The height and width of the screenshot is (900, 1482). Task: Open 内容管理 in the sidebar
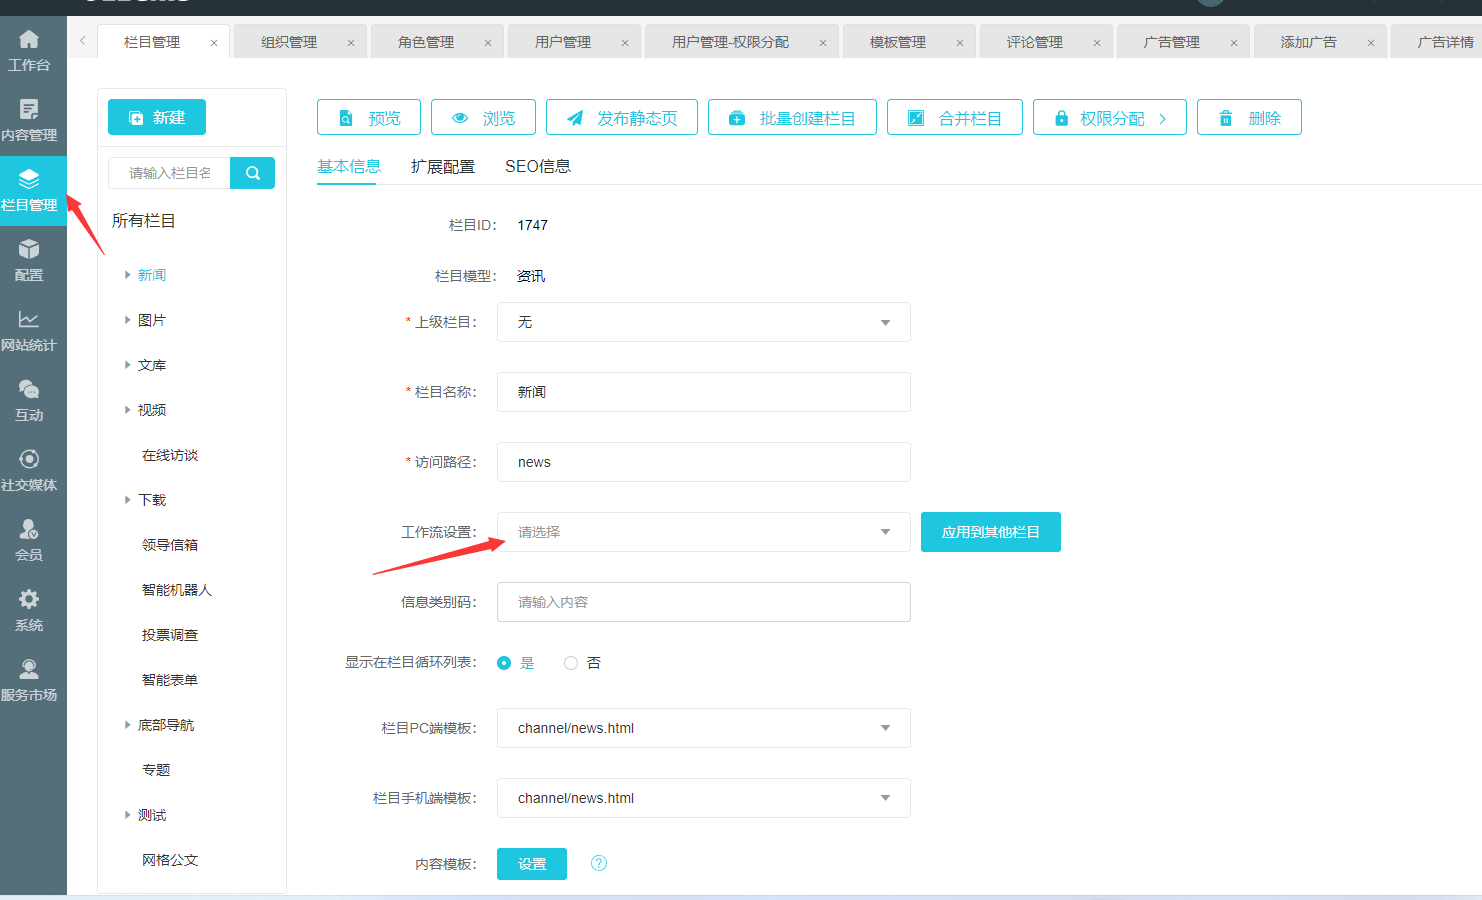click(29, 120)
